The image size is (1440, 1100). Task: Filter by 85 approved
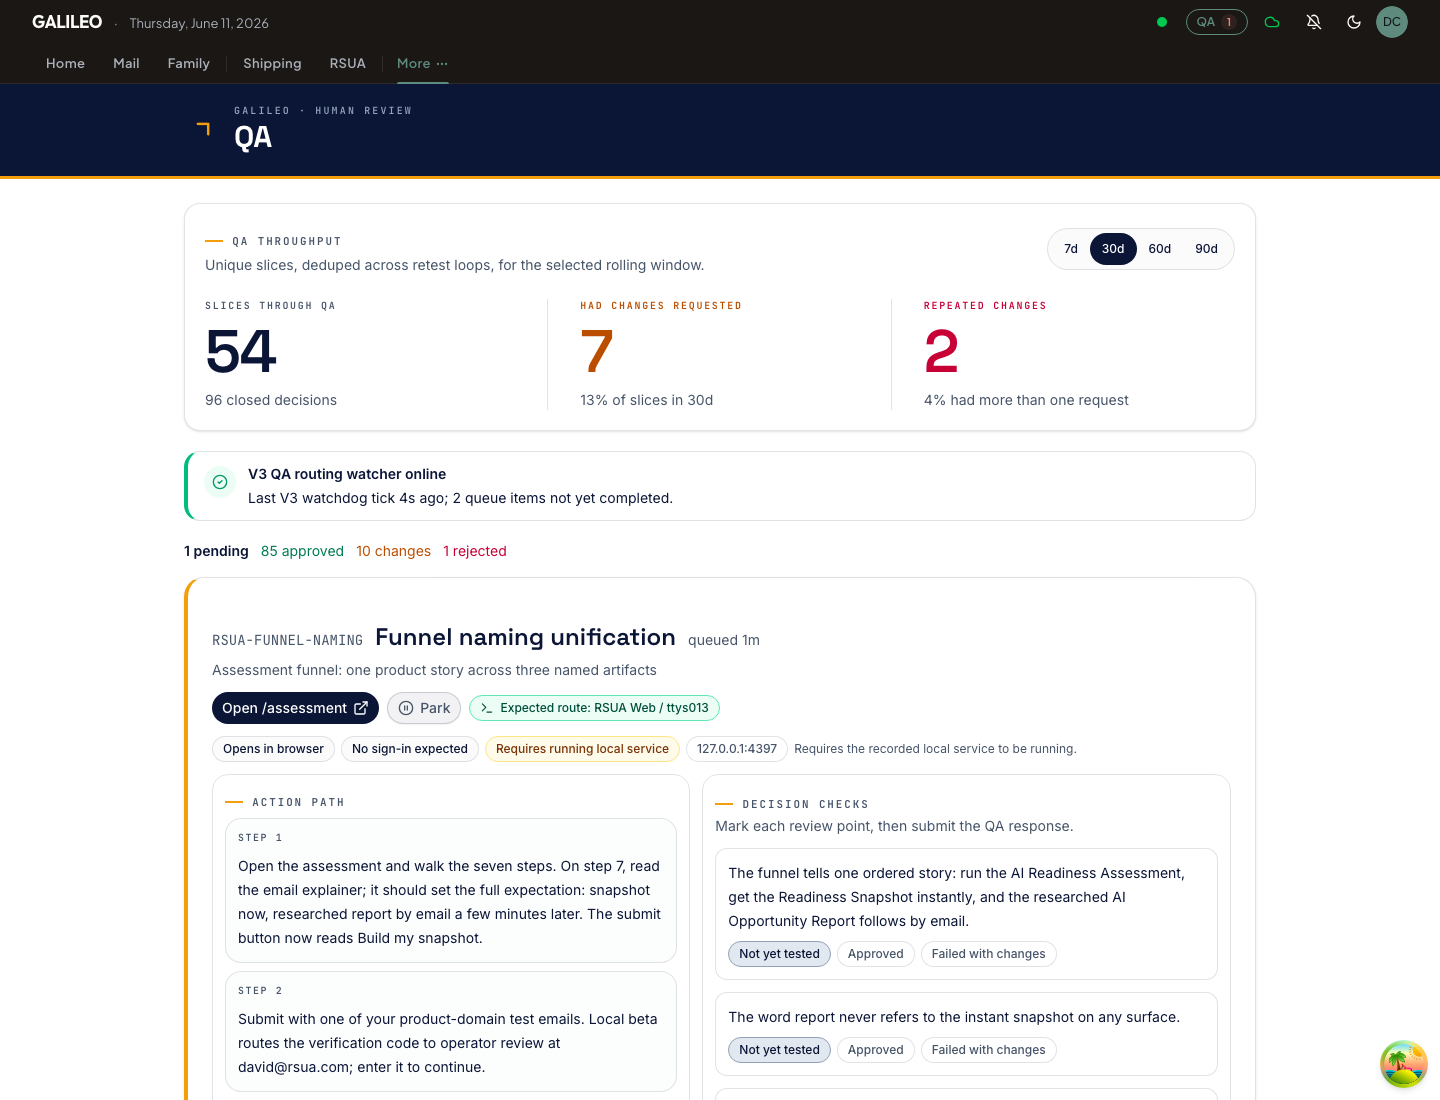(x=302, y=551)
